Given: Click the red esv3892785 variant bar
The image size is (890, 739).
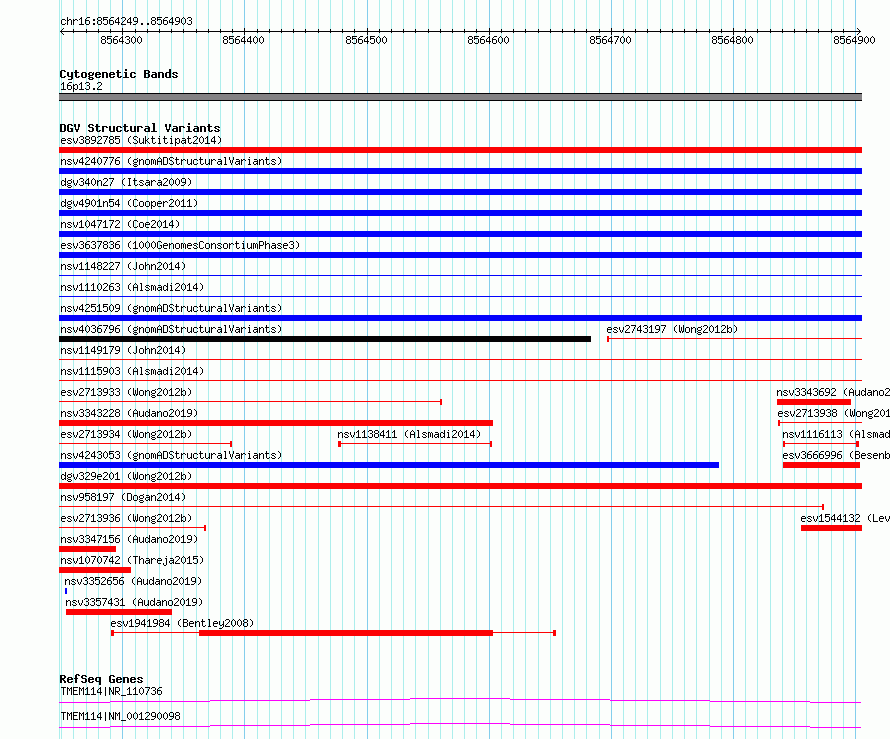Looking at the screenshot, I should [x=460, y=150].
